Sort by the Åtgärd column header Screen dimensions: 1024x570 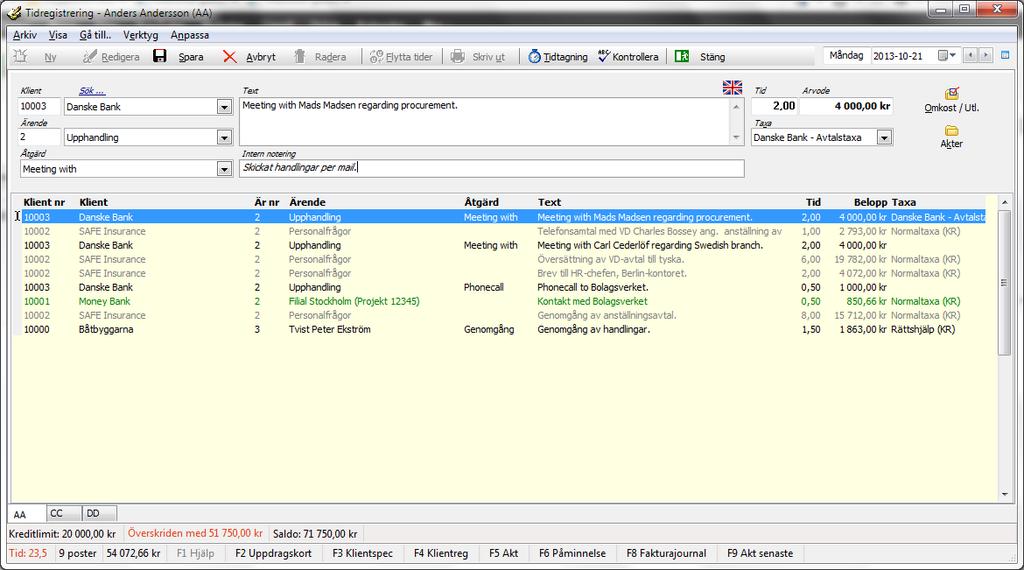[x=481, y=202]
